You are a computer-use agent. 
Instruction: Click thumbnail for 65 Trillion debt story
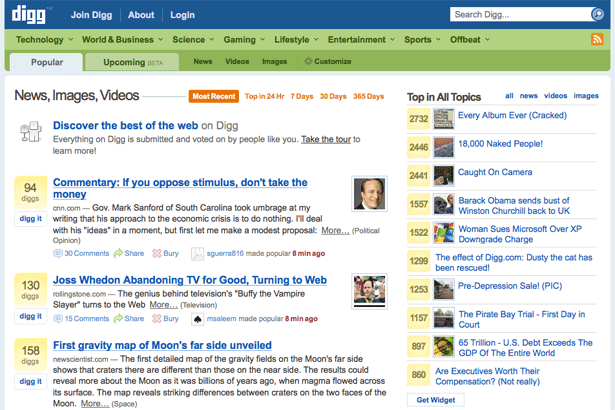[444, 346]
